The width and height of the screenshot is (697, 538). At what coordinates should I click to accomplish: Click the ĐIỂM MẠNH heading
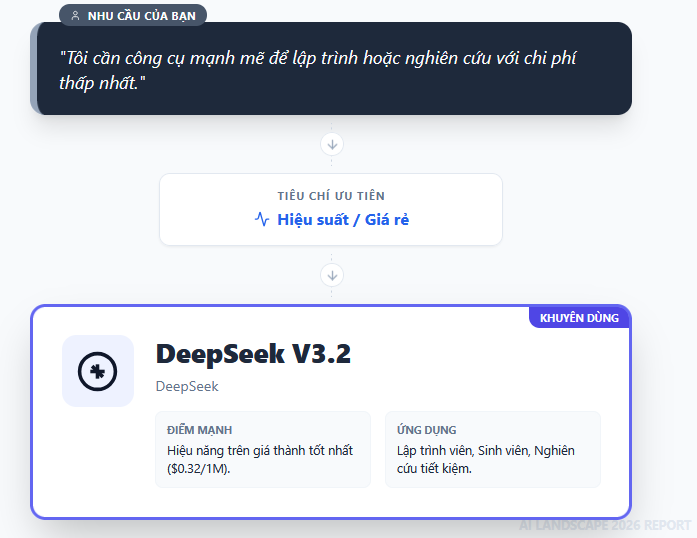coord(200,430)
